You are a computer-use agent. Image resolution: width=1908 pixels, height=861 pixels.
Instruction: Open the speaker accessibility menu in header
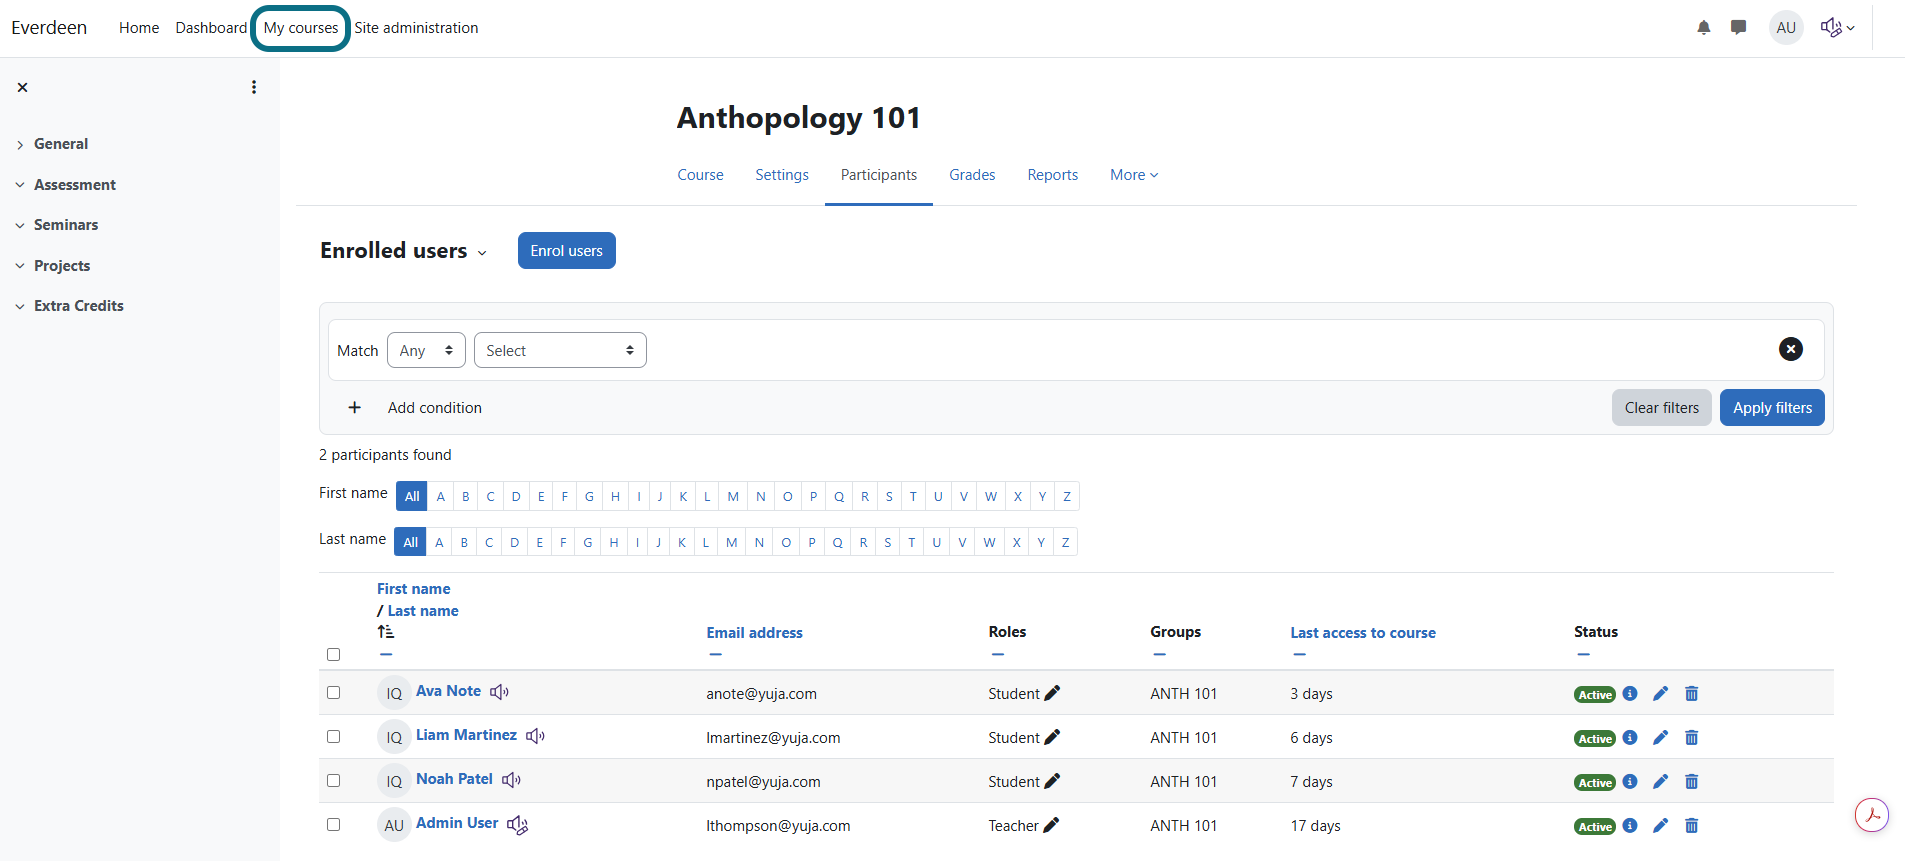pos(1838,28)
